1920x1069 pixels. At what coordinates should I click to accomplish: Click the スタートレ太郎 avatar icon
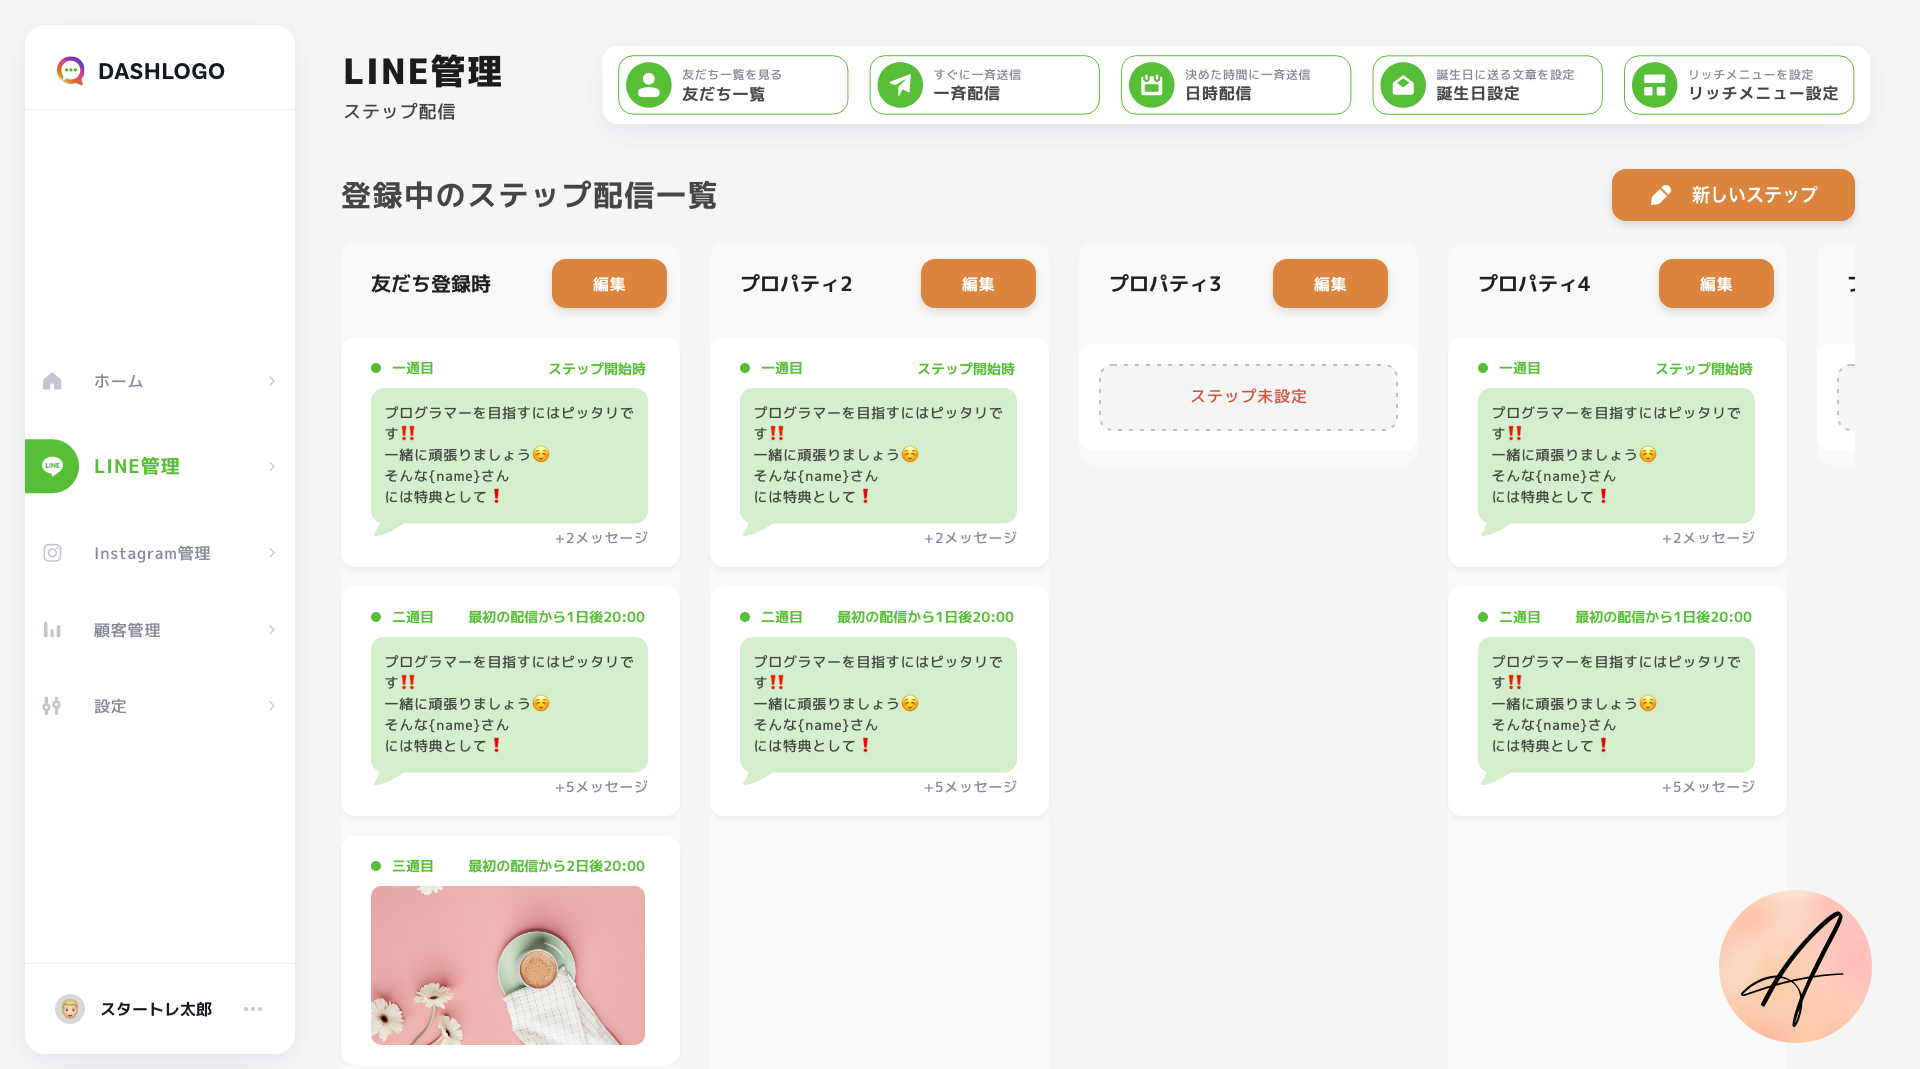pyautogui.click(x=70, y=1009)
